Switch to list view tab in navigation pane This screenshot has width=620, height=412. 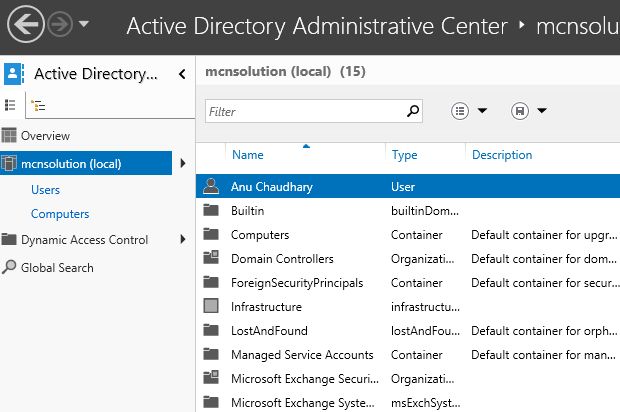tap(11, 104)
